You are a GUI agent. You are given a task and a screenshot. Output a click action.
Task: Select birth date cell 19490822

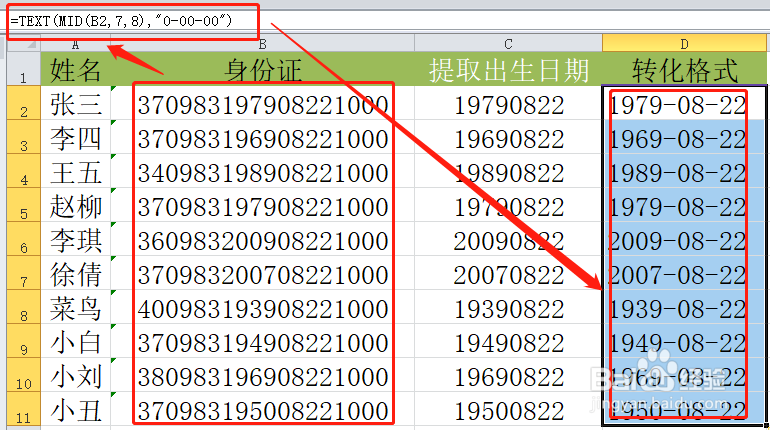508,341
